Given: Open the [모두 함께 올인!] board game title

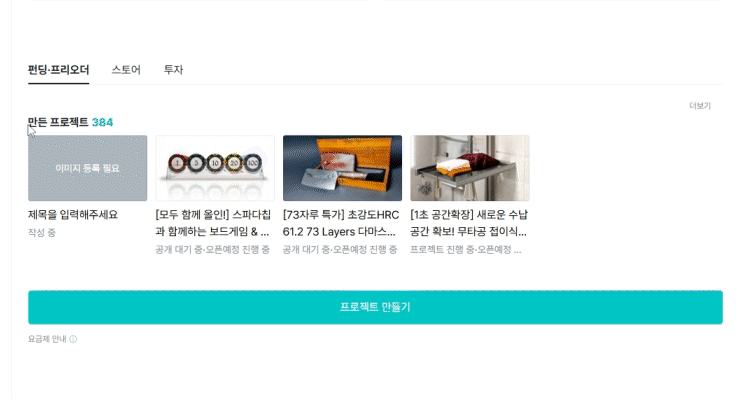Looking at the screenshot, I should coord(213,223).
